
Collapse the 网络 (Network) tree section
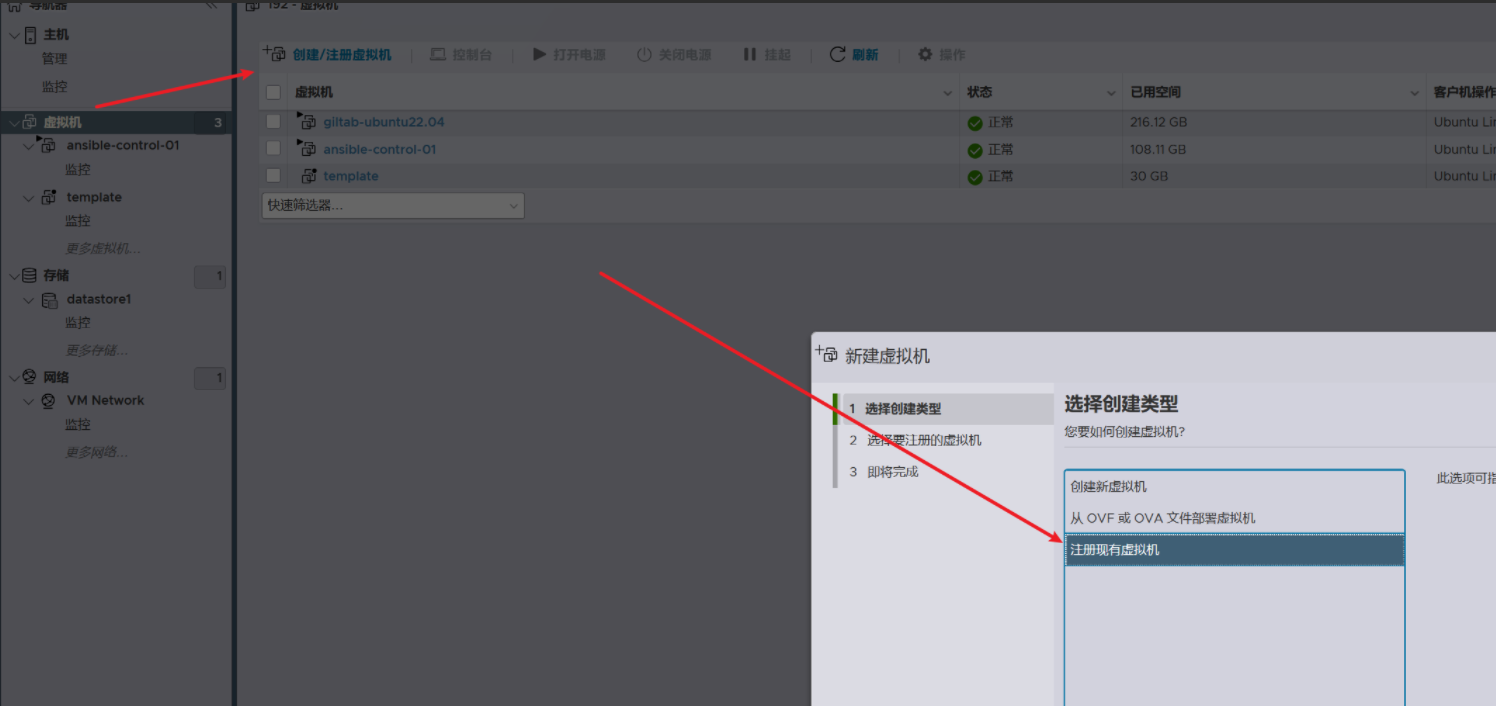13,378
